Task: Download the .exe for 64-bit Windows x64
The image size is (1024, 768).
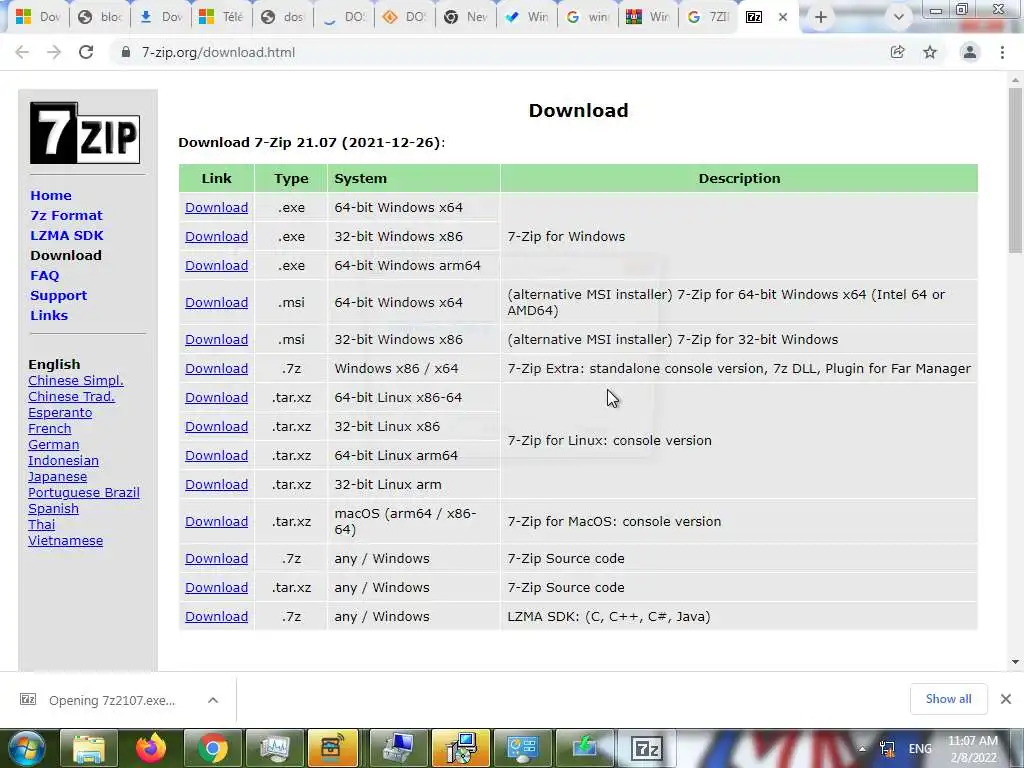Action: 216,207
